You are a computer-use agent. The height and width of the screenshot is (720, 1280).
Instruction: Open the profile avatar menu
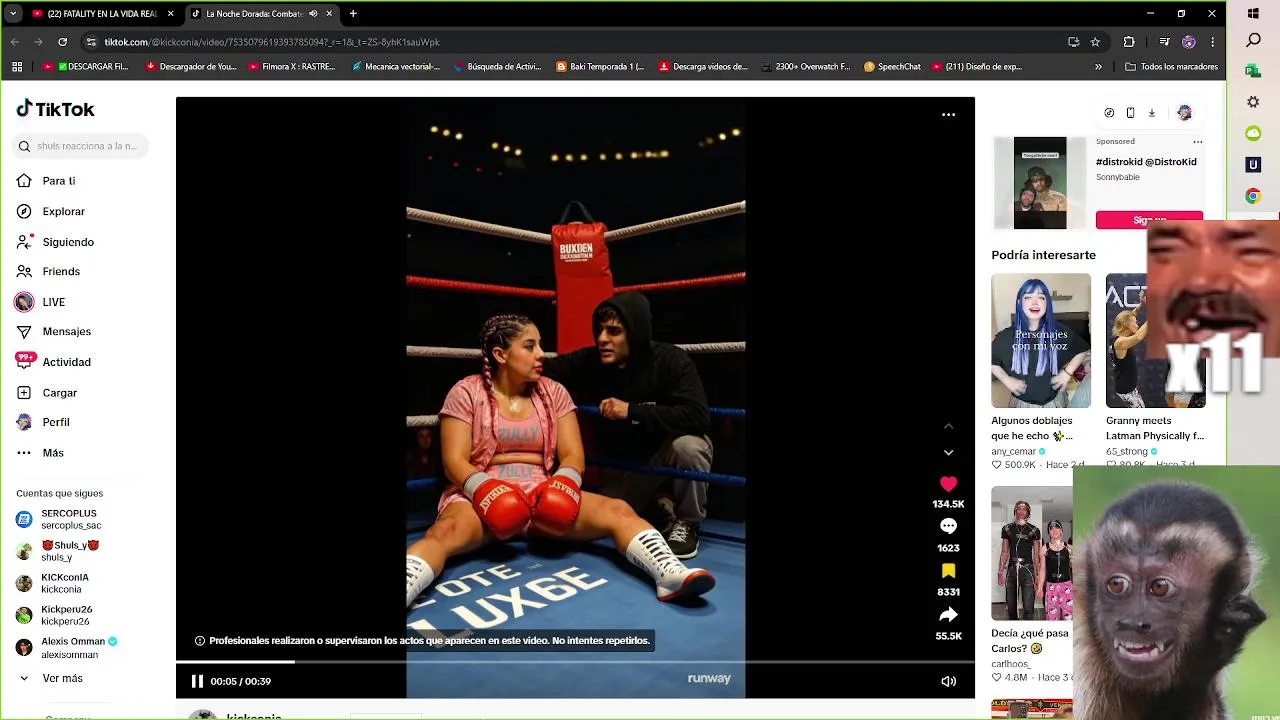[1184, 113]
